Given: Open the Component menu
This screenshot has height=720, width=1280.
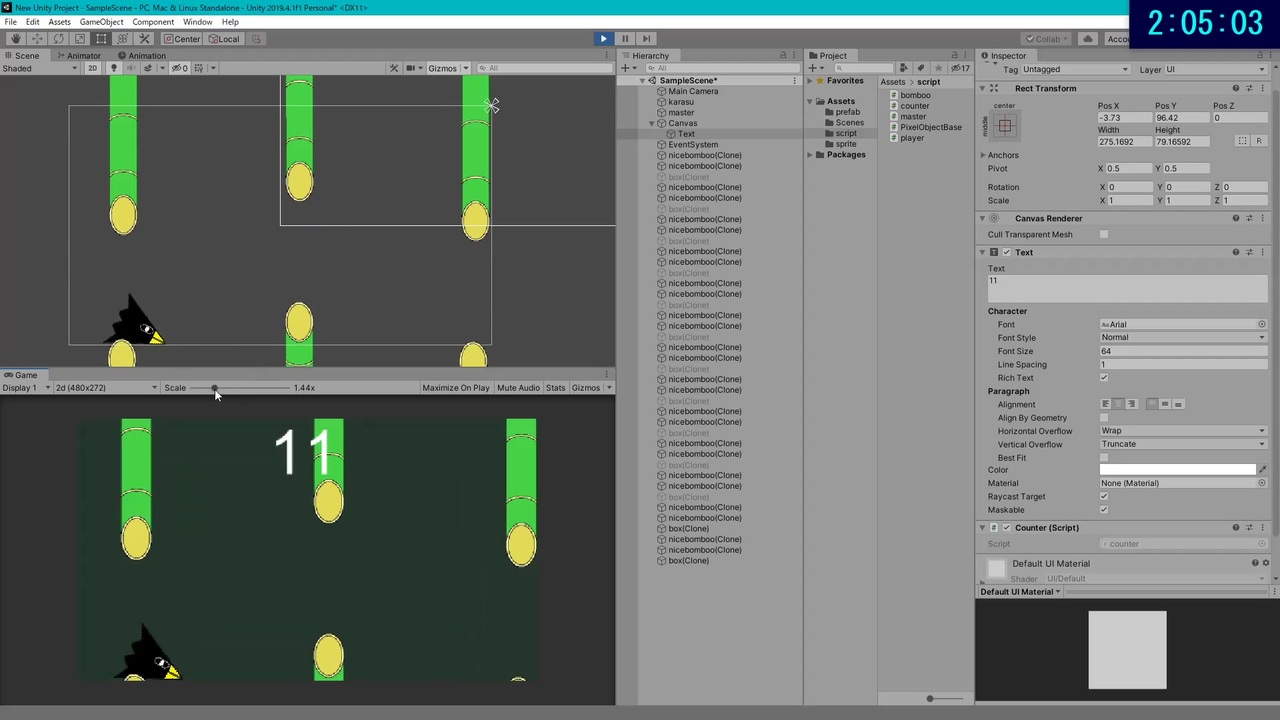Looking at the screenshot, I should (153, 22).
